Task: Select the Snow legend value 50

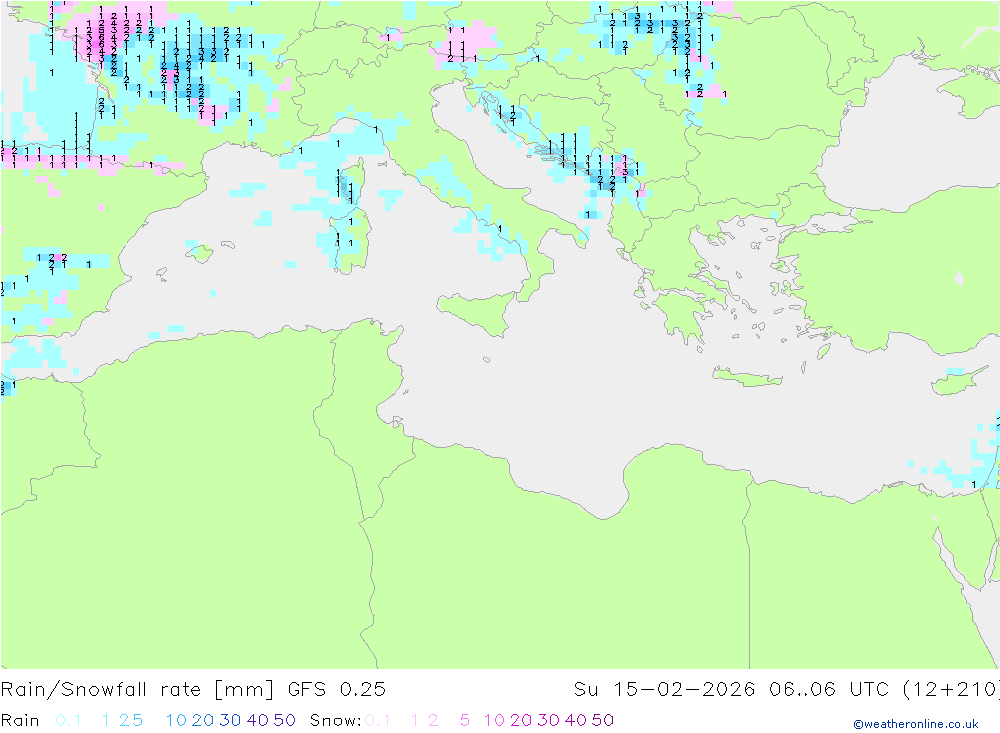Action: click(x=603, y=720)
